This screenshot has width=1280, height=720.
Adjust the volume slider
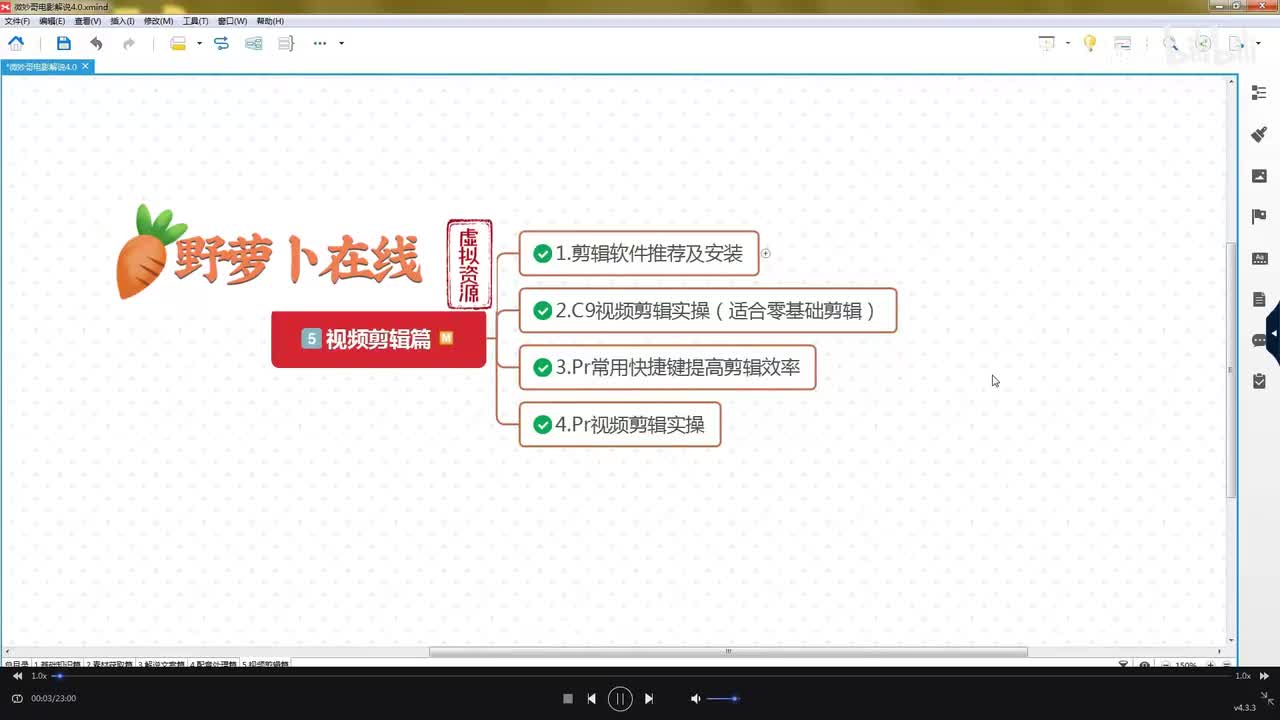coord(722,699)
